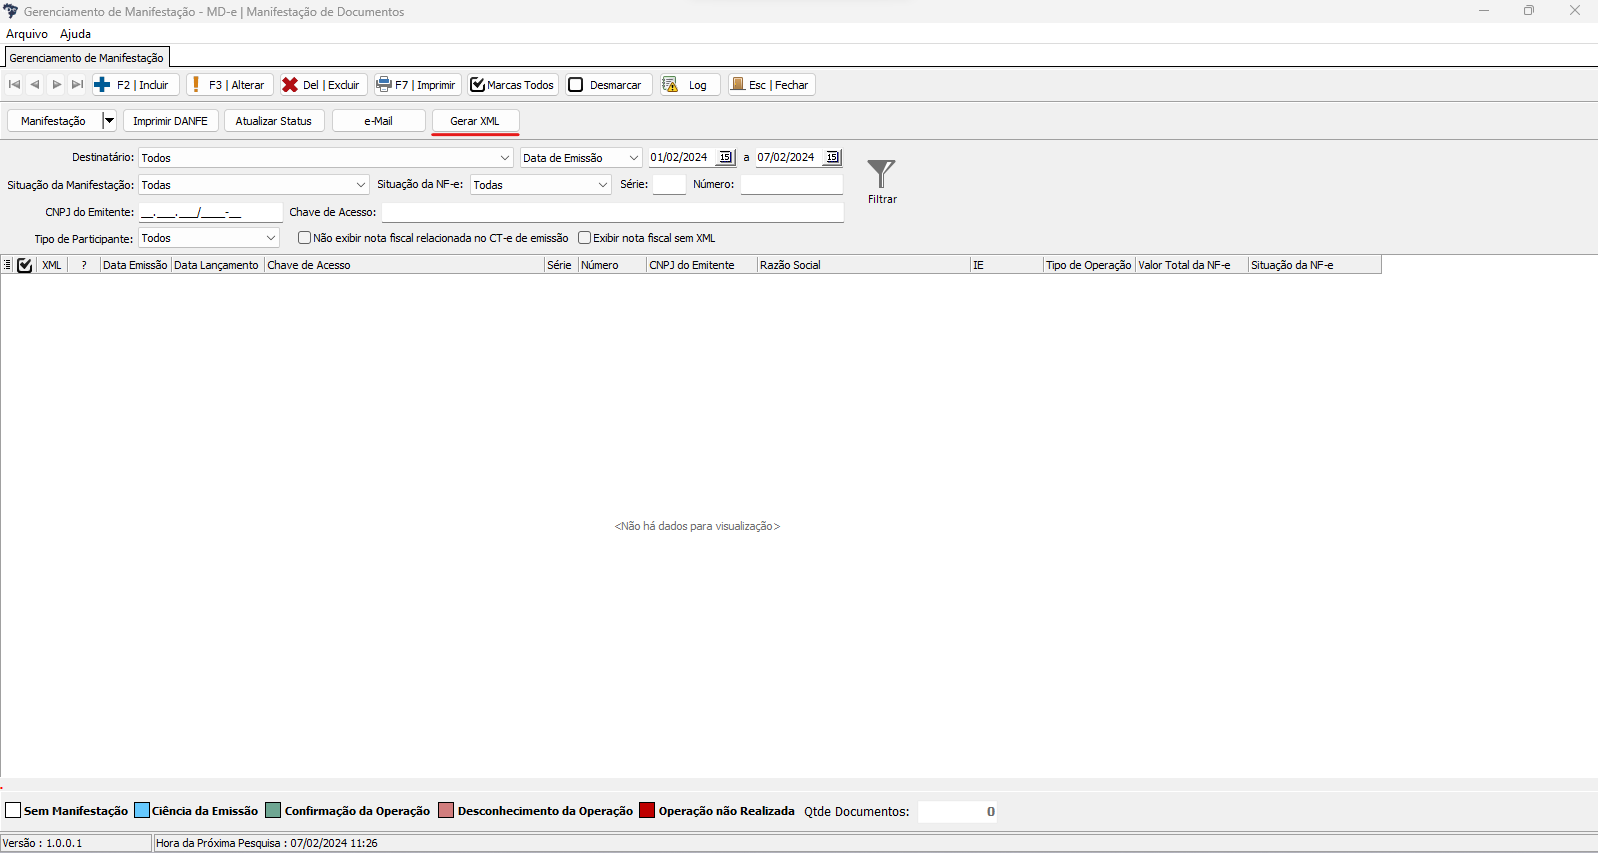This screenshot has width=1598, height=853.
Task: Click the blue Ciência da Emissão swatch
Action: (x=142, y=811)
